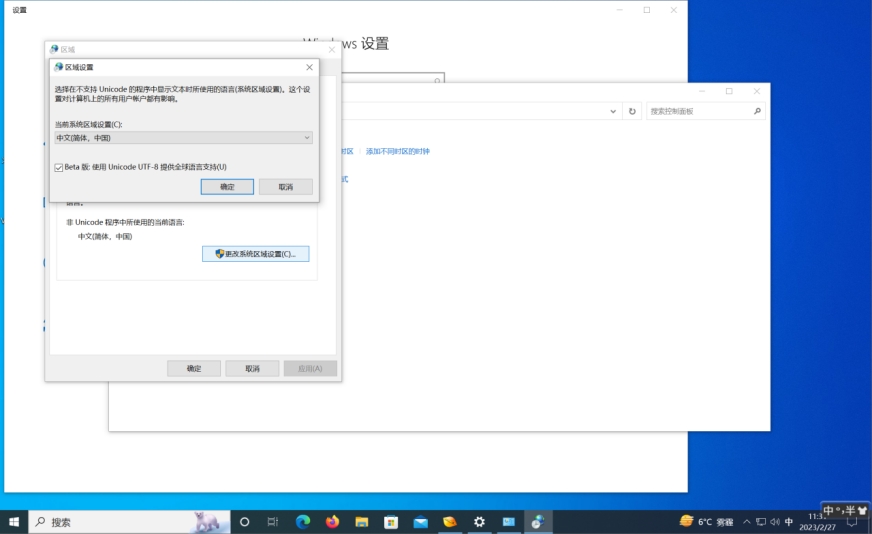The width and height of the screenshot is (872, 534).
Task: Click the 中 IME tray indicator
Action: [789, 522]
